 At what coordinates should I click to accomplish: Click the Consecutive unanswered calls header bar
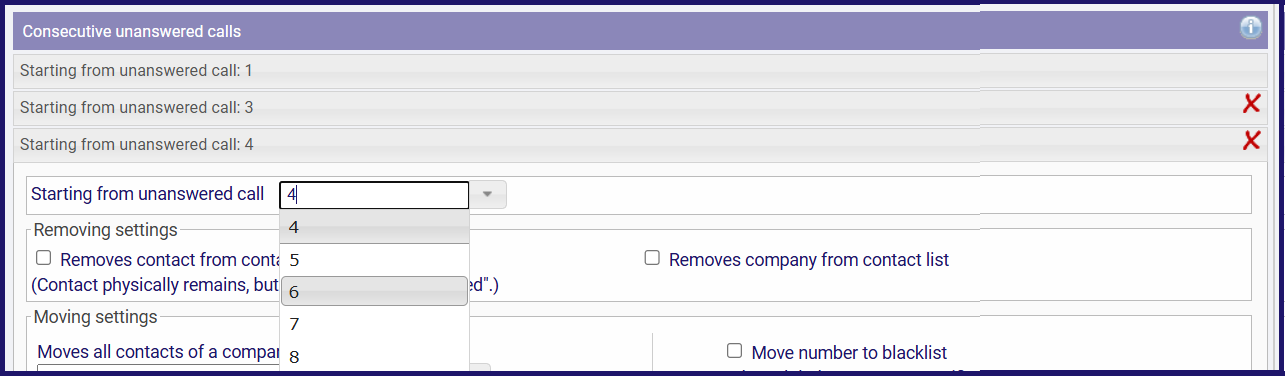coord(640,31)
